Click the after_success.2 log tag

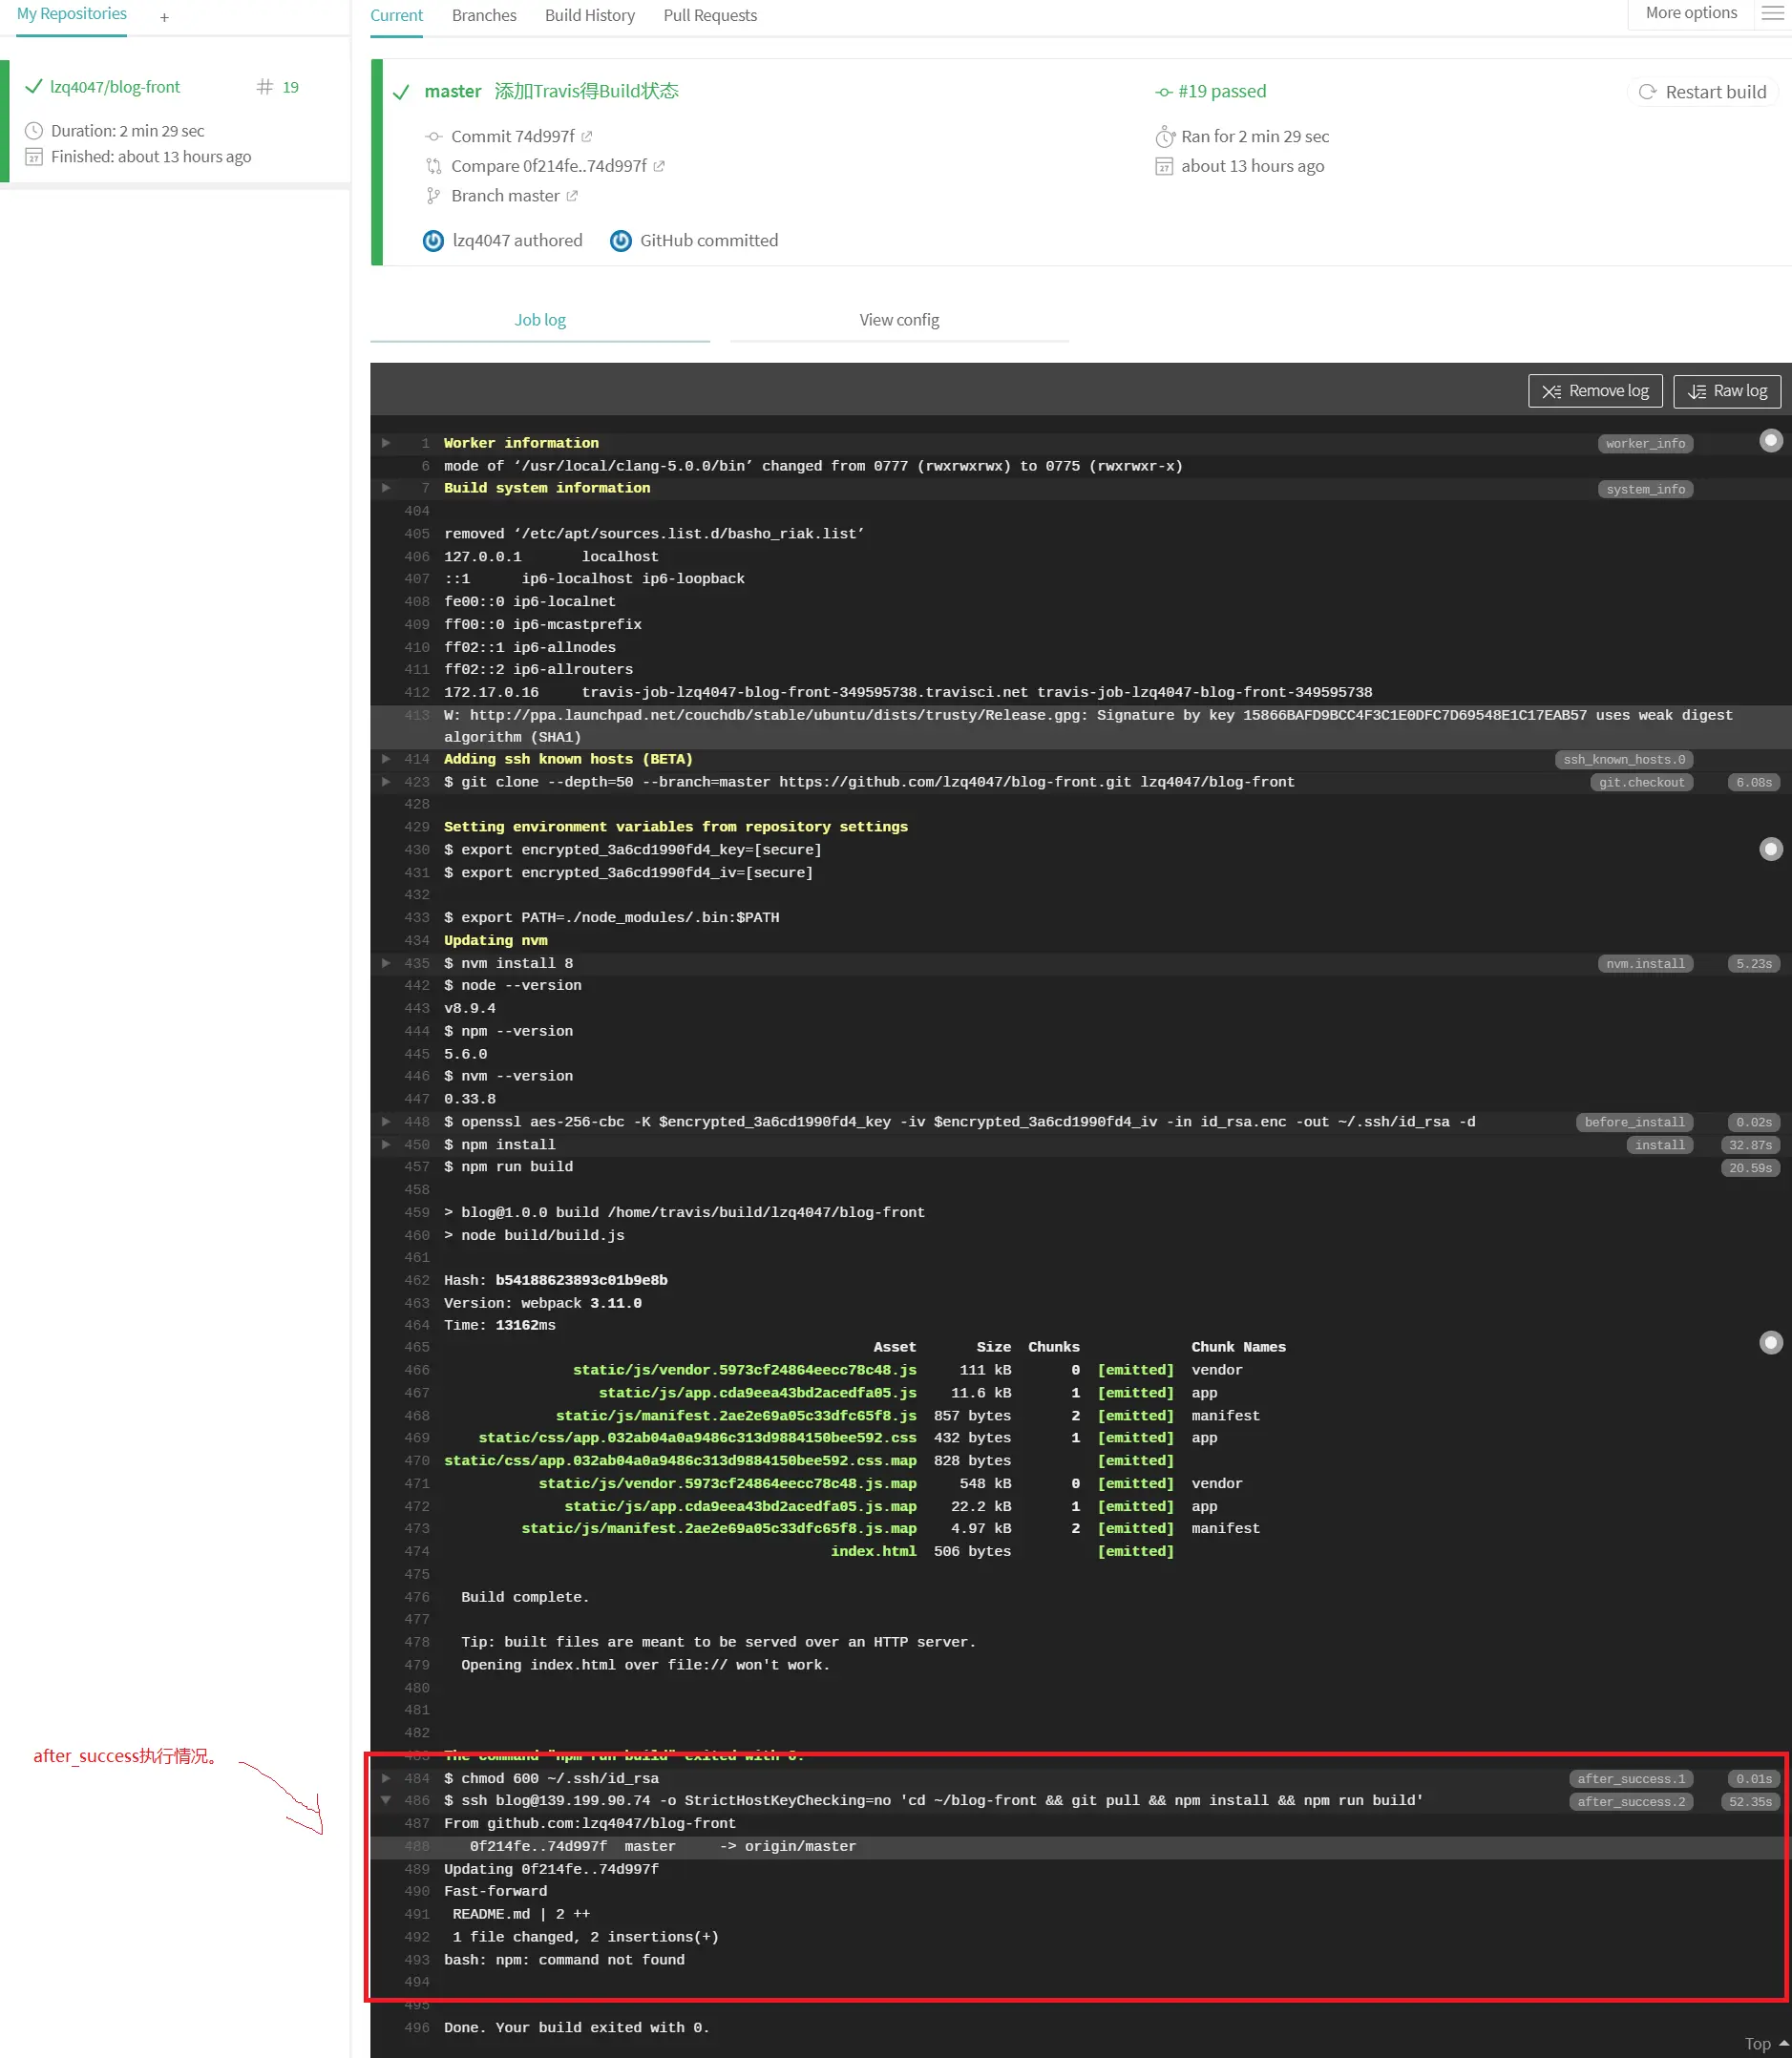coord(1631,1801)
